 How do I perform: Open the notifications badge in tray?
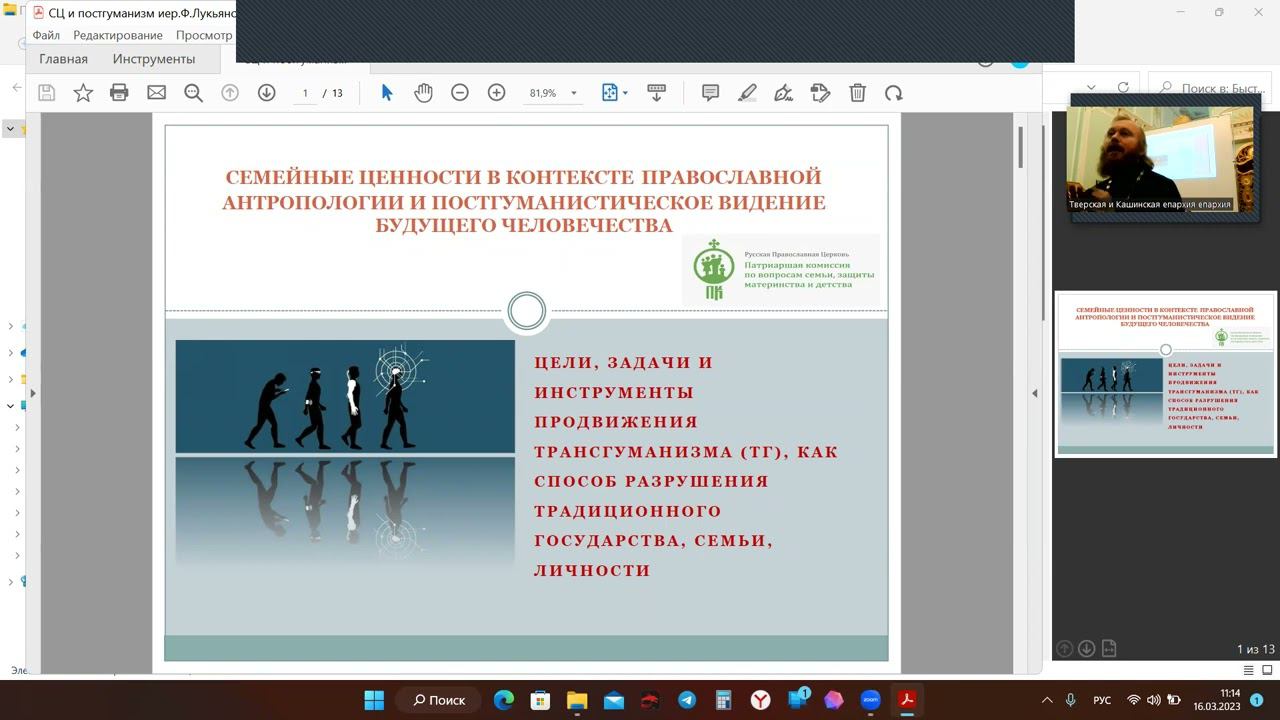coord(1258,700)
